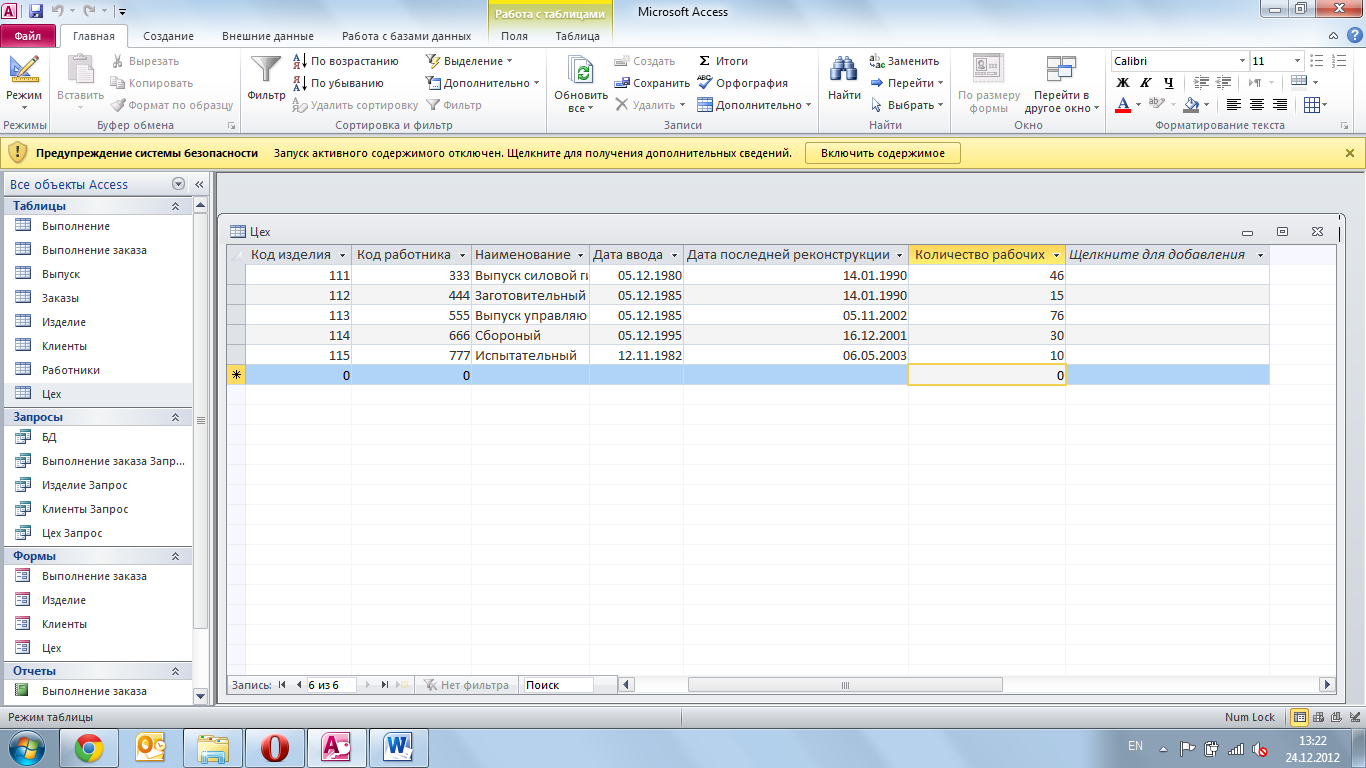Collapse the Формы group
Image resolution: width=1366 pixels, height=768 pixels.
click(x=176, y=556)
